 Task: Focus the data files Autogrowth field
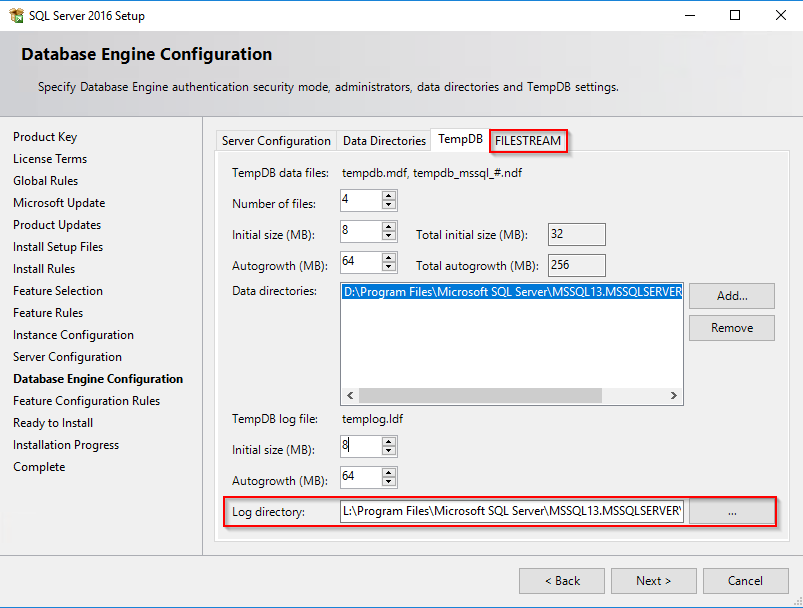coord(362,262)
